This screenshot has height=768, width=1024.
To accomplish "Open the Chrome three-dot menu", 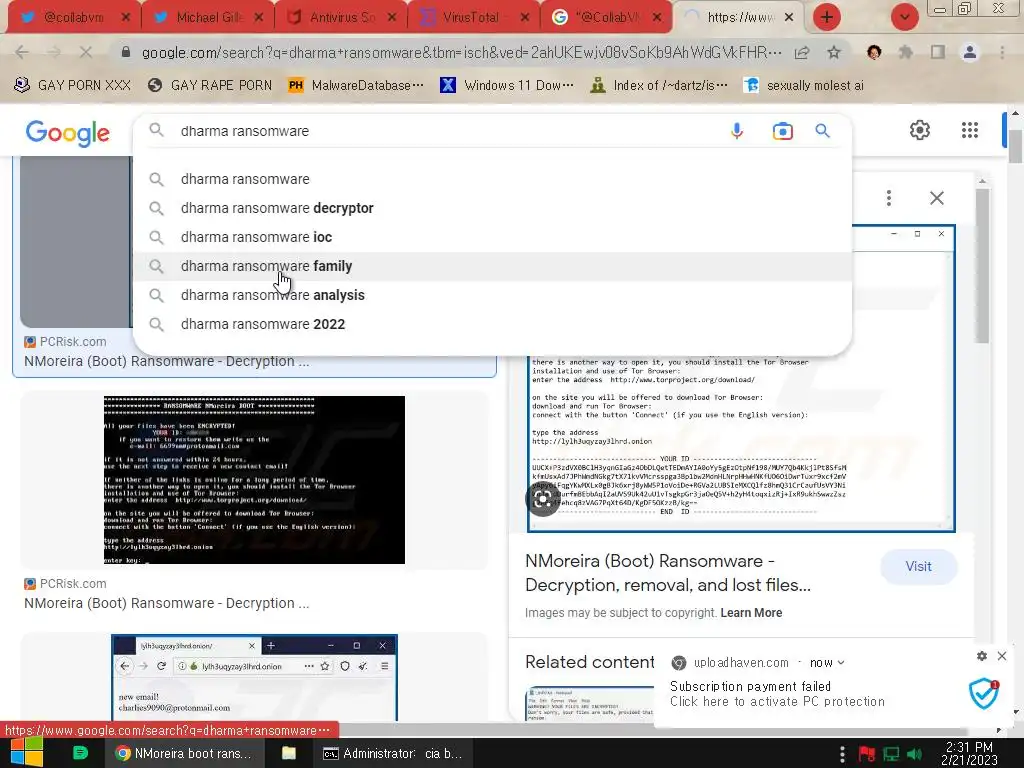I will (1002, 52).
